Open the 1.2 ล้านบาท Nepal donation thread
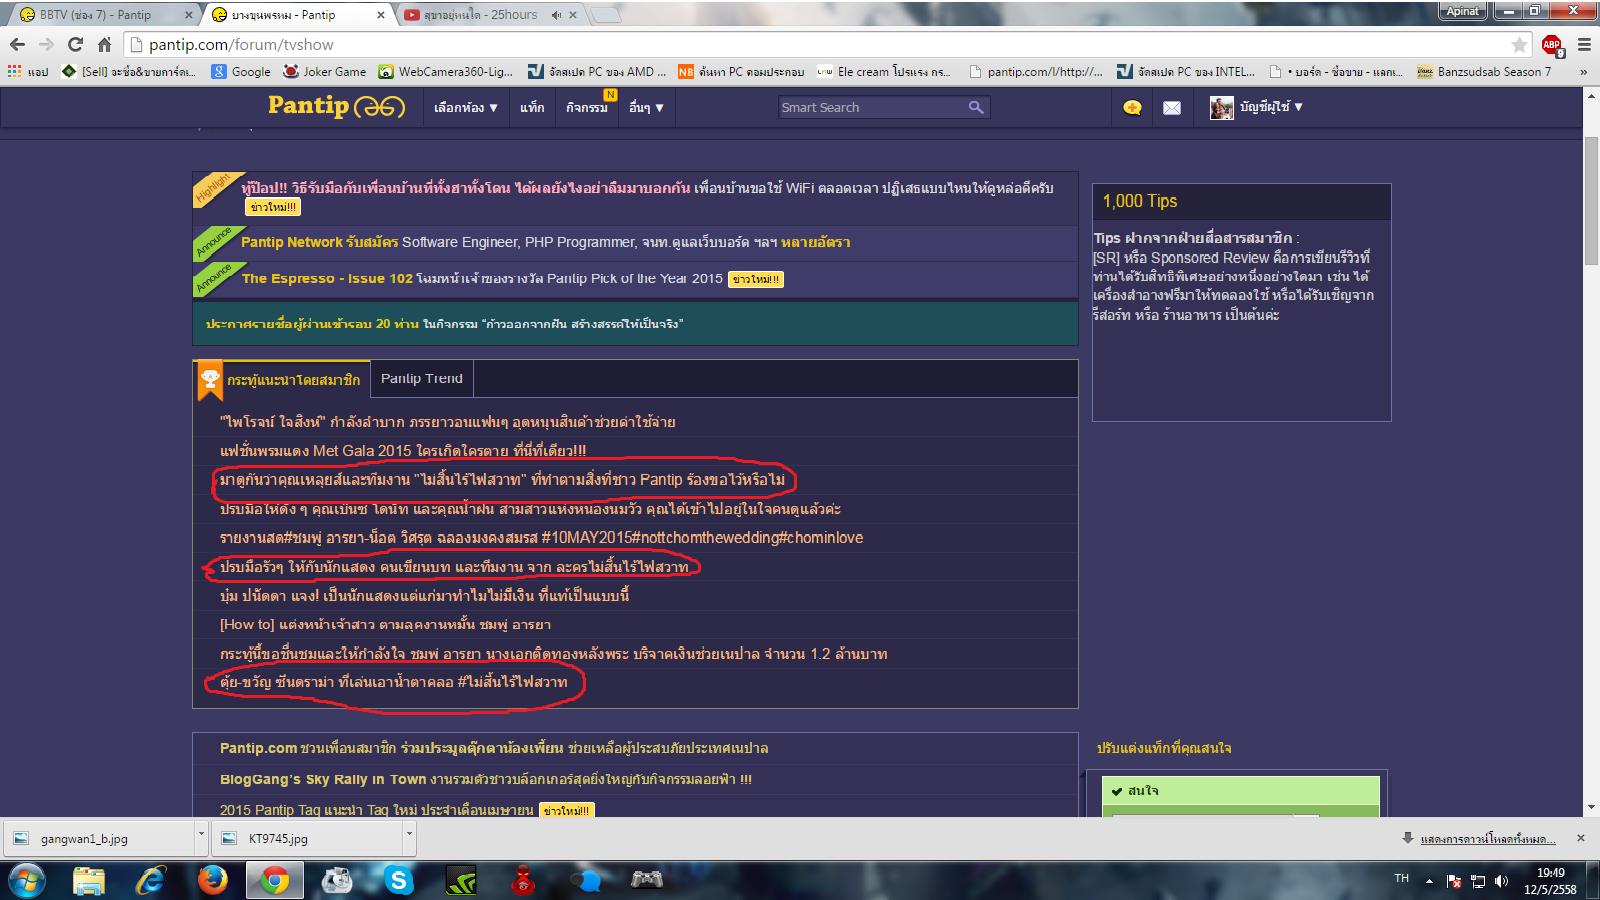The height and width of the screenshot is (900, 1600). tap(553, 654)
